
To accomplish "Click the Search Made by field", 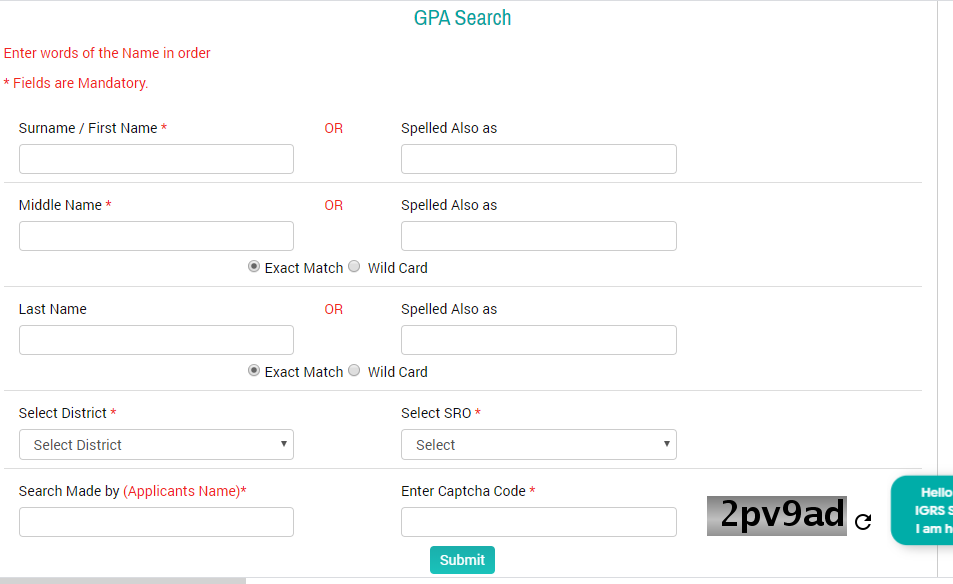I will pyautogui.click(x=156, y=521).
